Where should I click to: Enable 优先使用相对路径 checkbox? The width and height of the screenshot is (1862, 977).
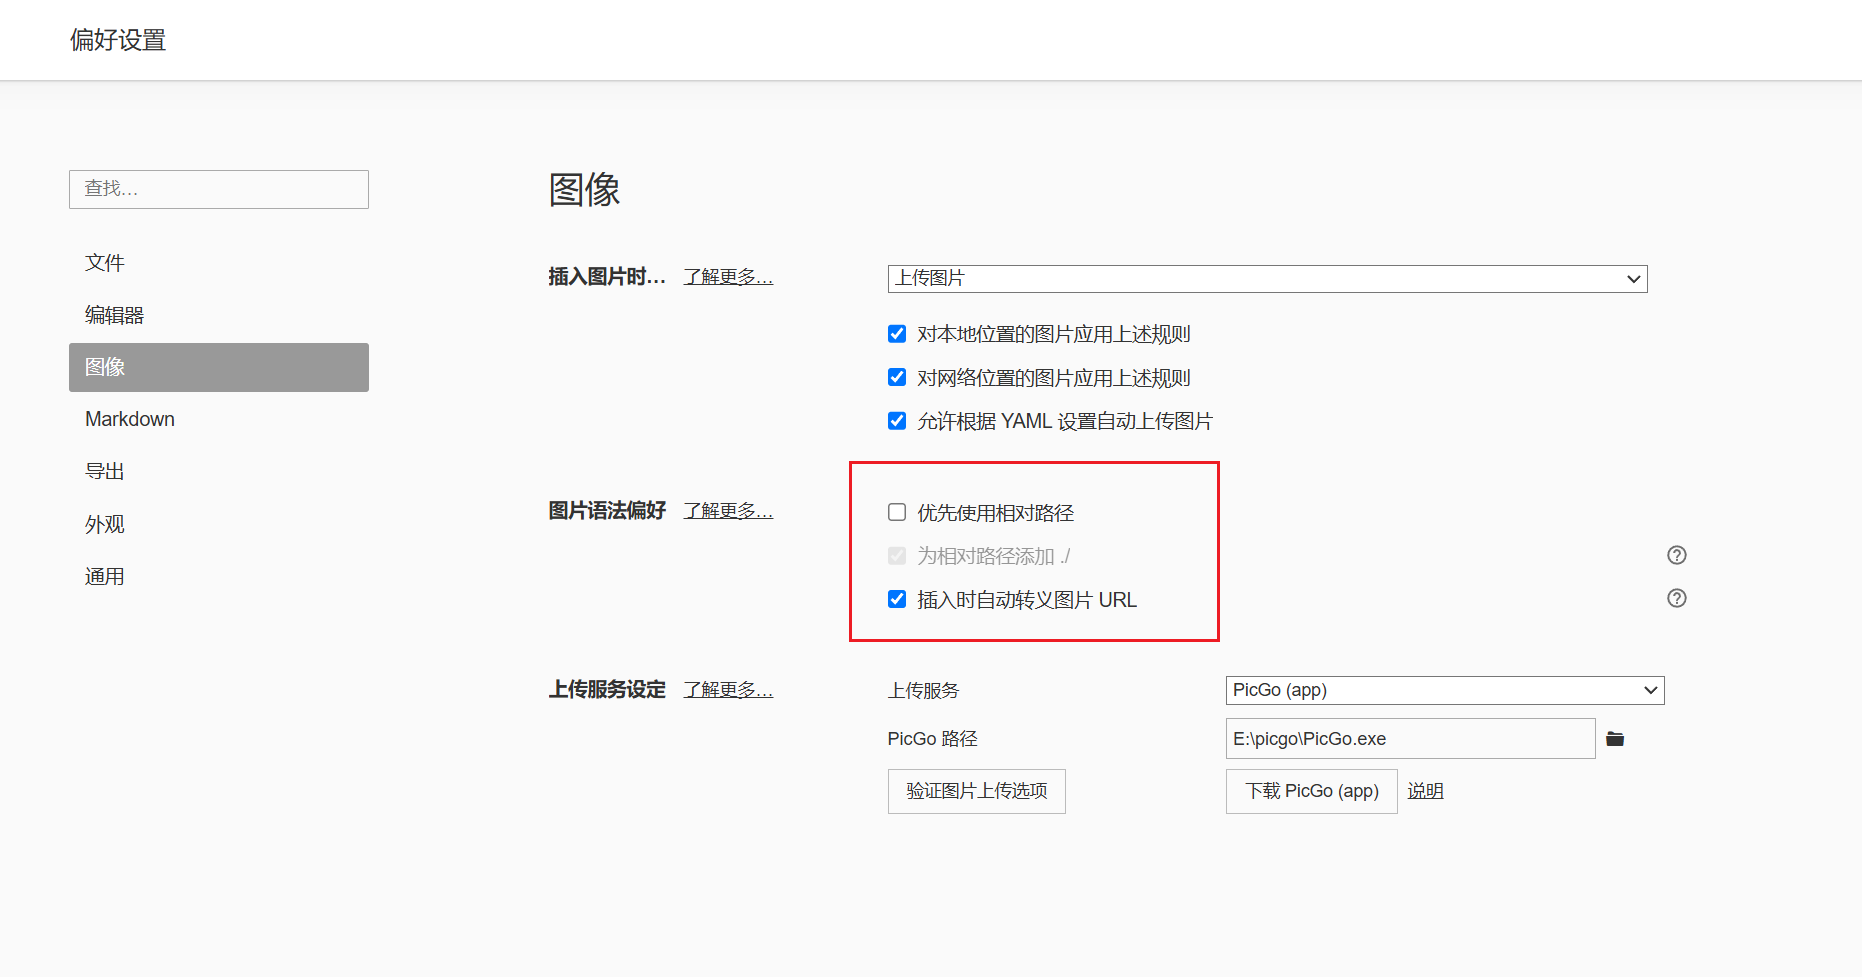coord(897,513)
